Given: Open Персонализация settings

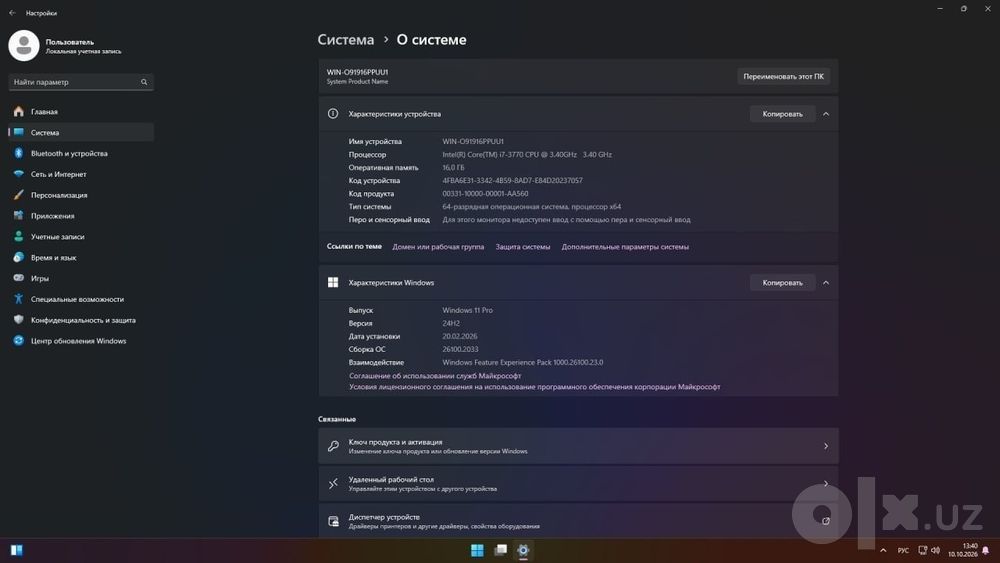Looking at the screenshot, I should (81, 195).
